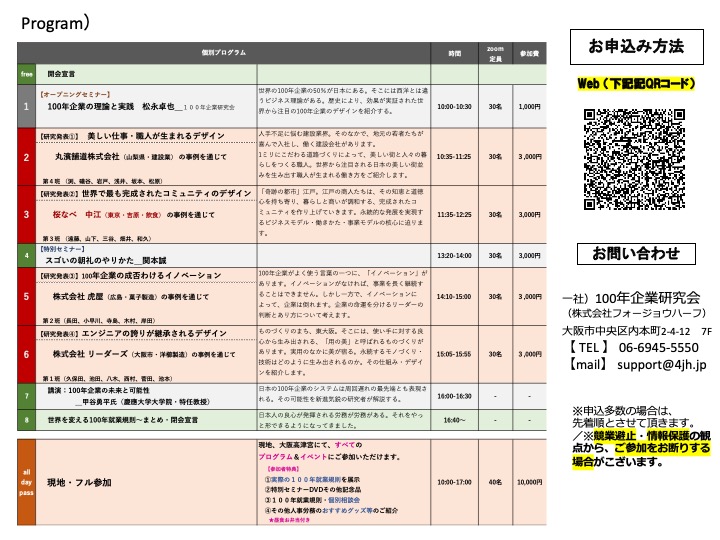Click row number 1 cell
720x540 pixels.
(27, 106)
